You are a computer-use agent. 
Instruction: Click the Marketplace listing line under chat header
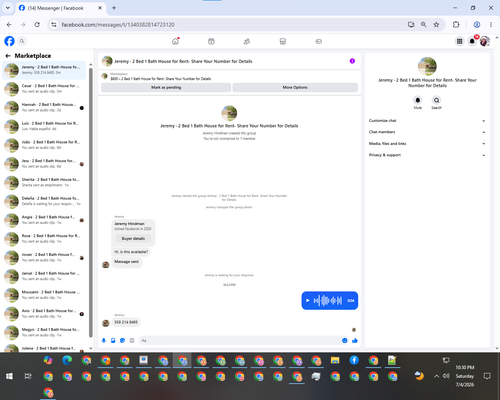(161, 79)
